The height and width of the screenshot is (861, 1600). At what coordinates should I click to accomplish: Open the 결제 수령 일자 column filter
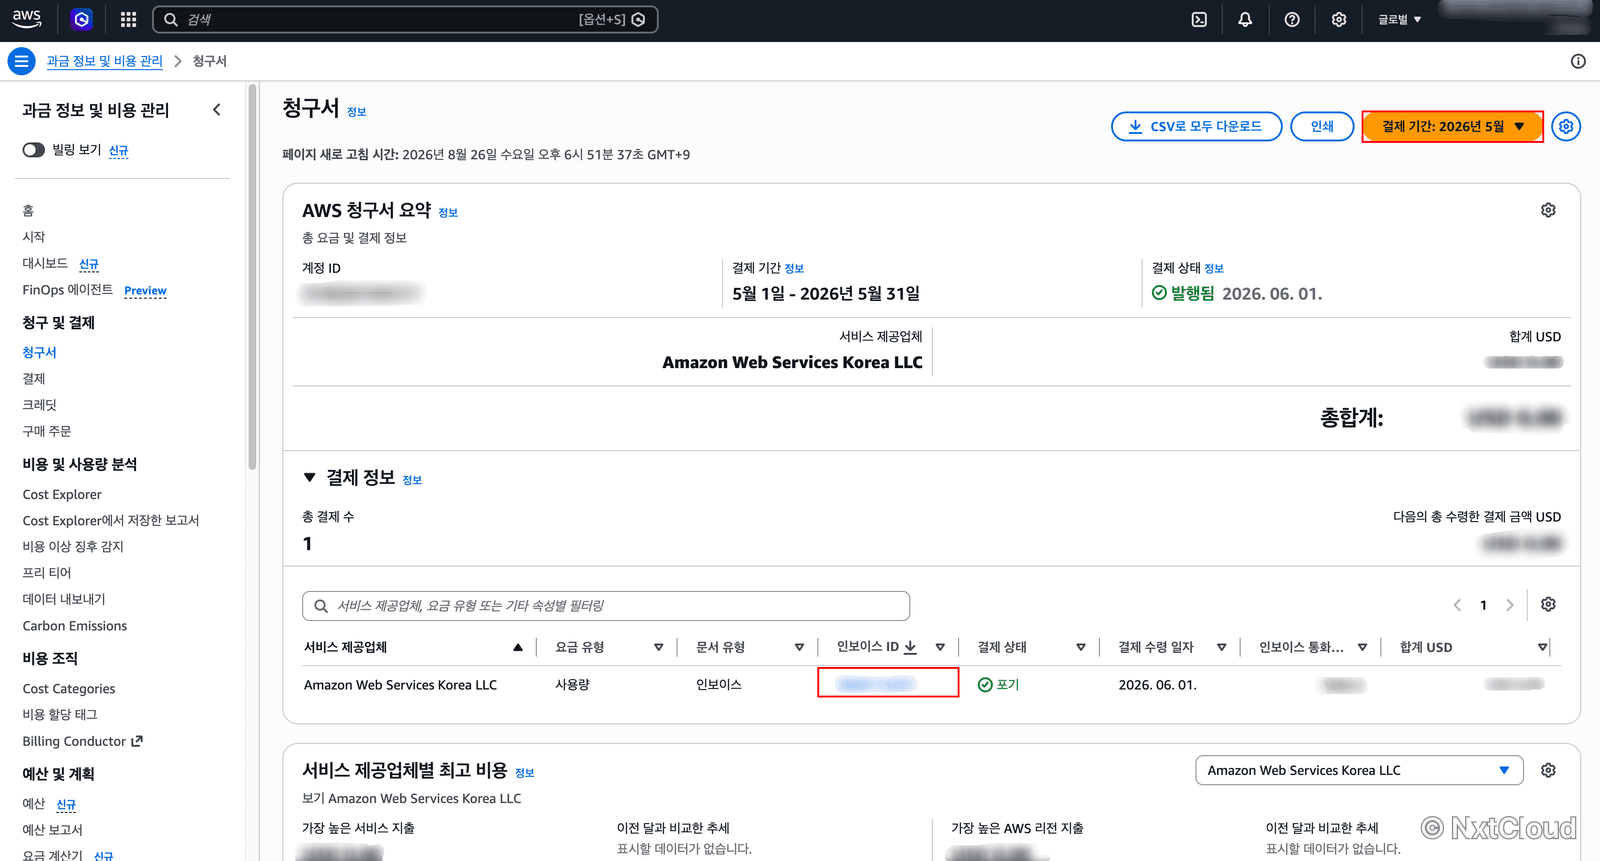coord(1222,647)
